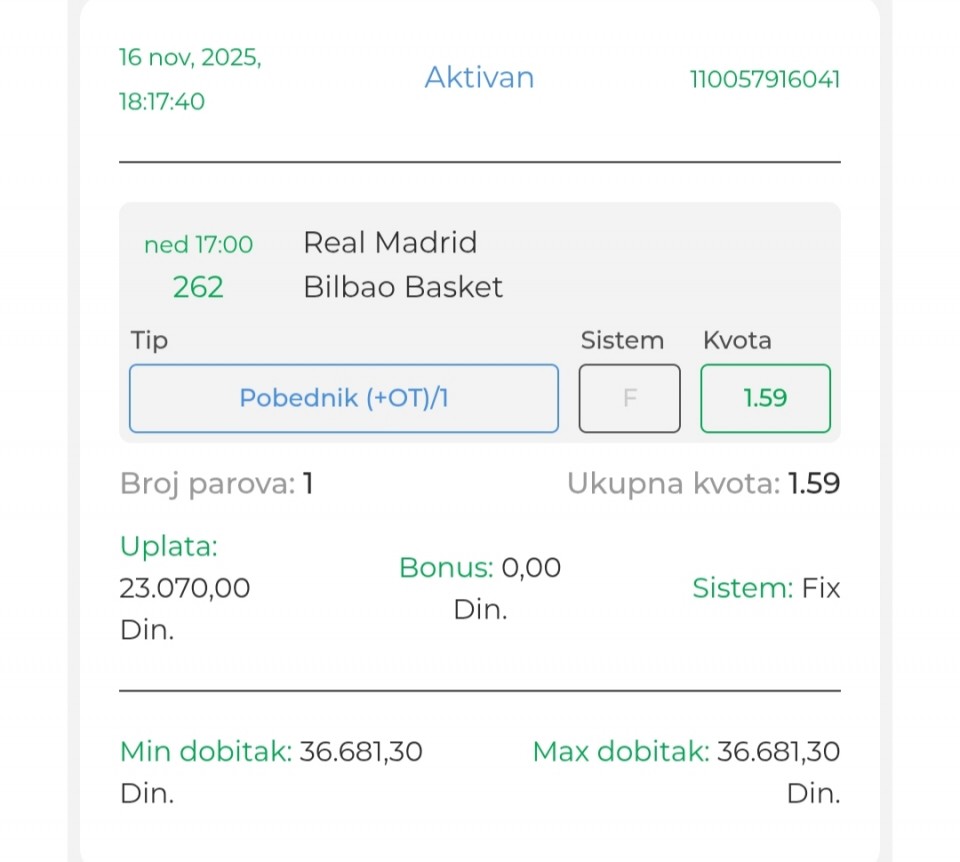Click the Kvota column label
Screen dimensions: 960x862
tap(737, 341)
